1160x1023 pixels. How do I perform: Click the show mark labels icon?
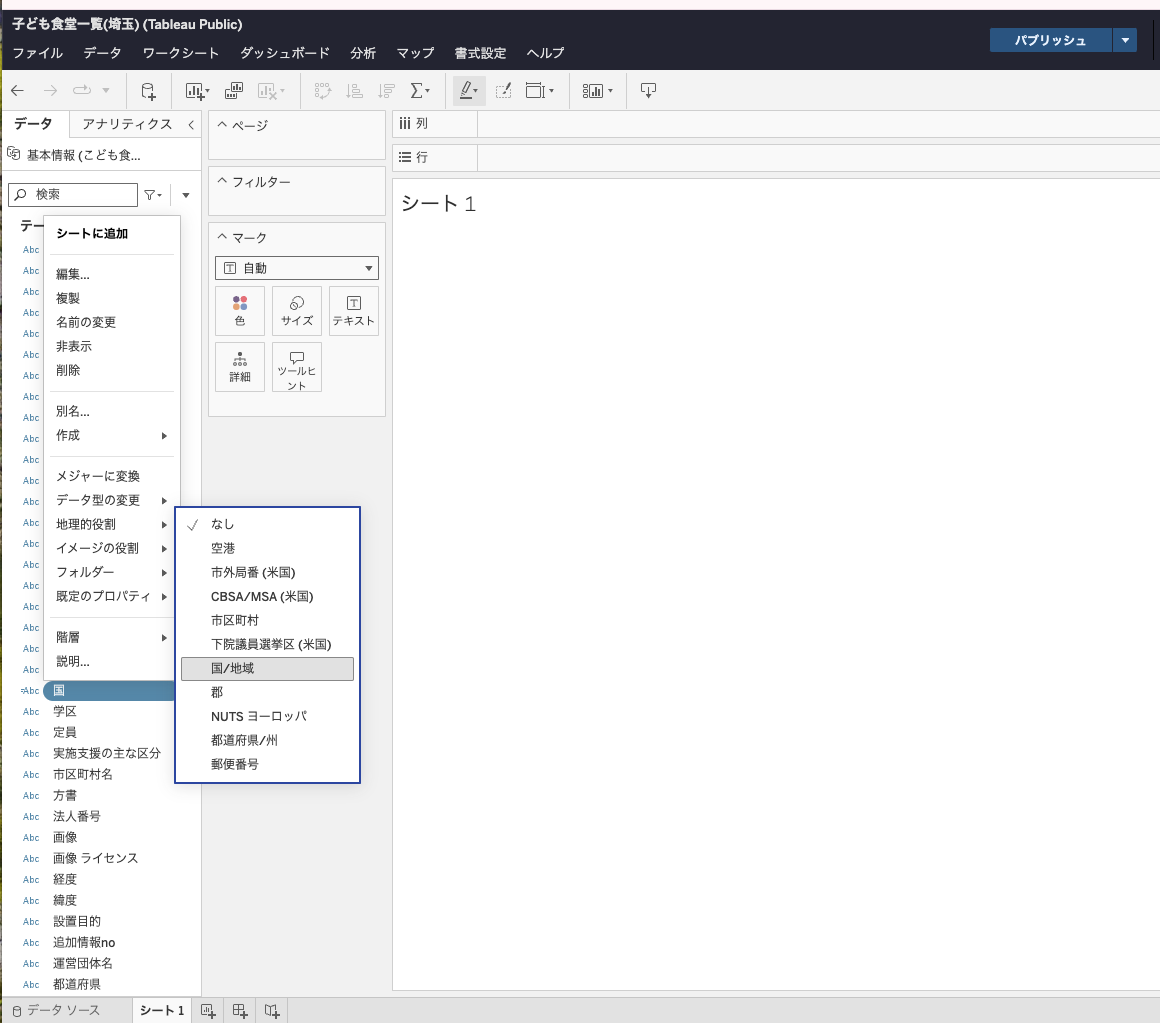click(x=503, y=91)
